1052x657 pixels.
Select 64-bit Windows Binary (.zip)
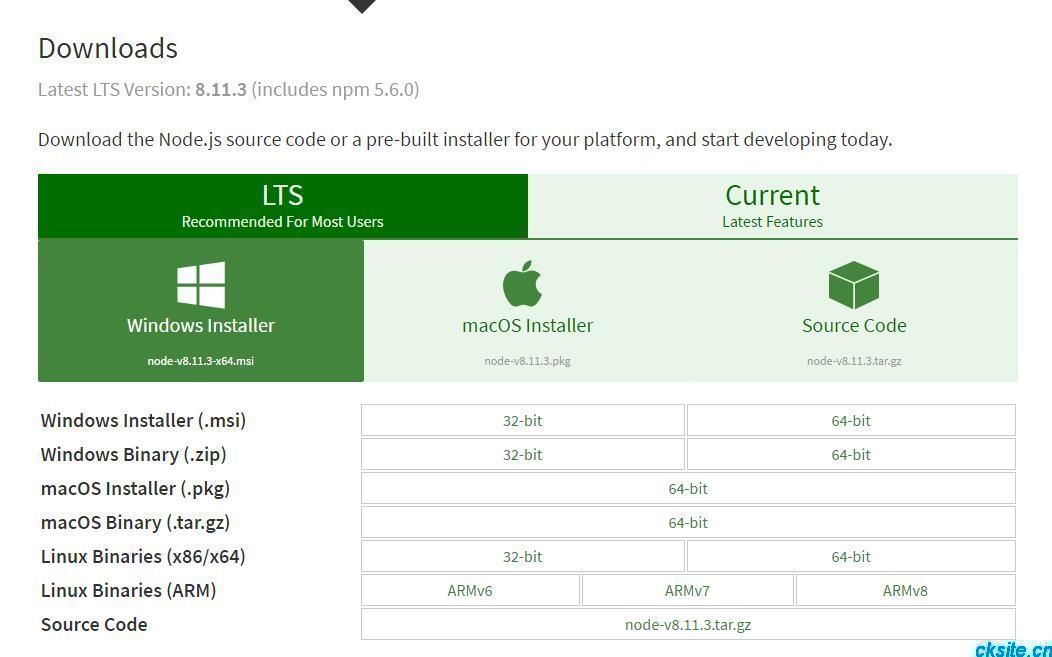[851, 454]
